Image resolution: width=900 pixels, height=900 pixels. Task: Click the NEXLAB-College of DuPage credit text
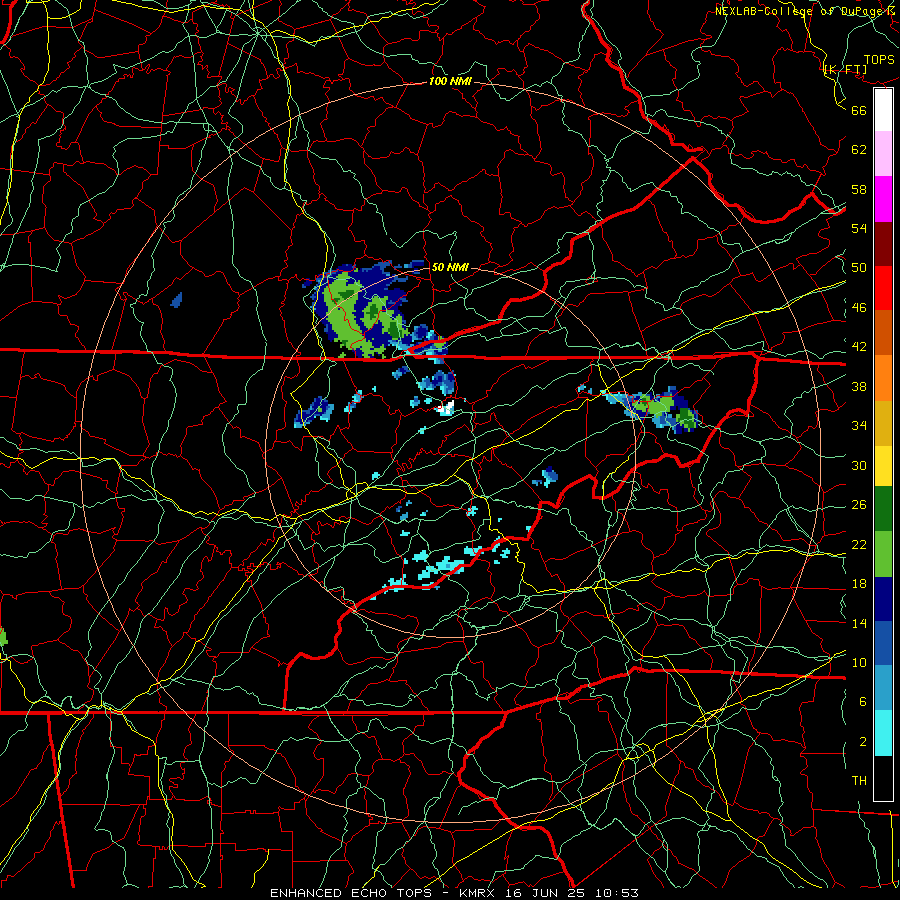(806, 11)
